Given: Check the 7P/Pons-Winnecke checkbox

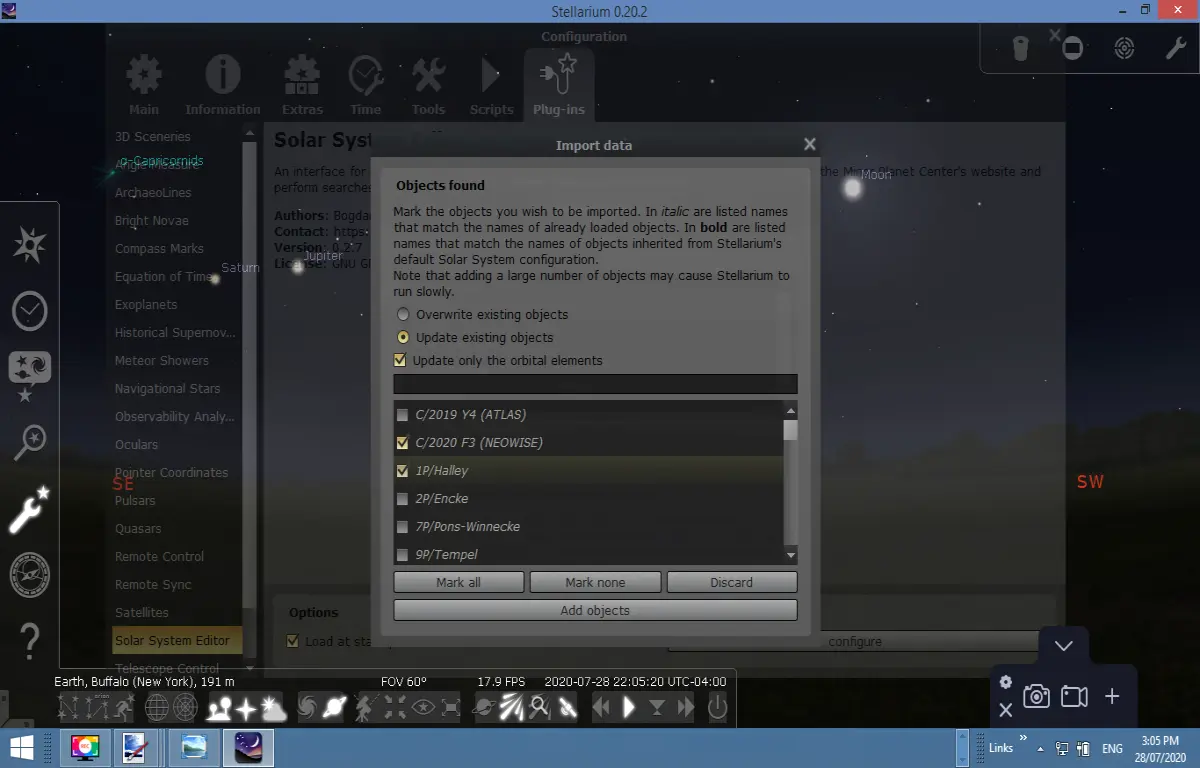Looking at the screenshot, I should (x=402, y=526).
